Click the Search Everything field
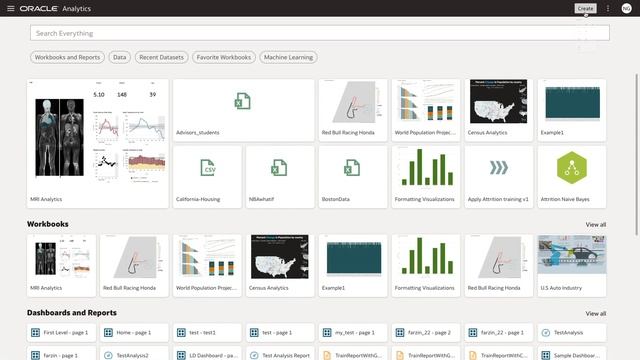The height and width of the screenshot is (360, 640). tap(320, 33)
